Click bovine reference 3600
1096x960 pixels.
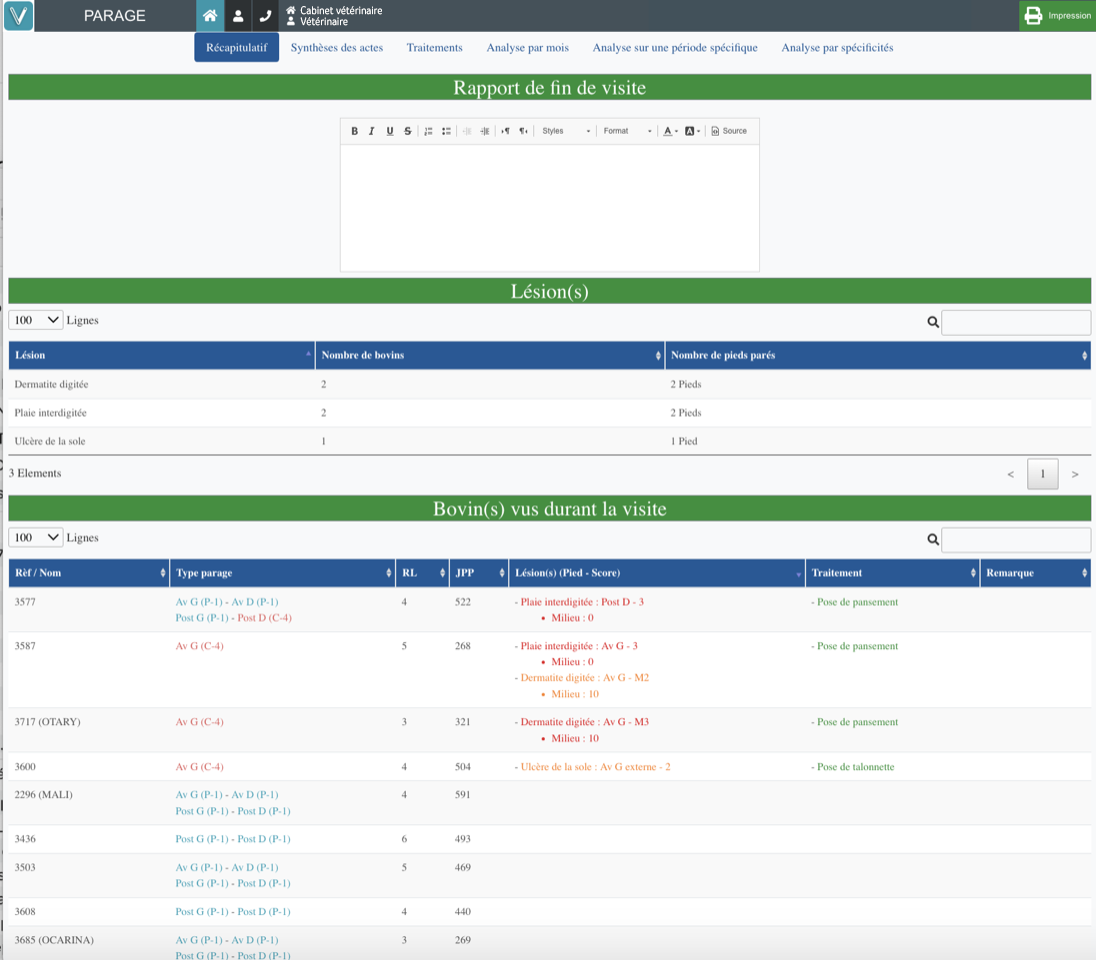(x=25, y=767)
